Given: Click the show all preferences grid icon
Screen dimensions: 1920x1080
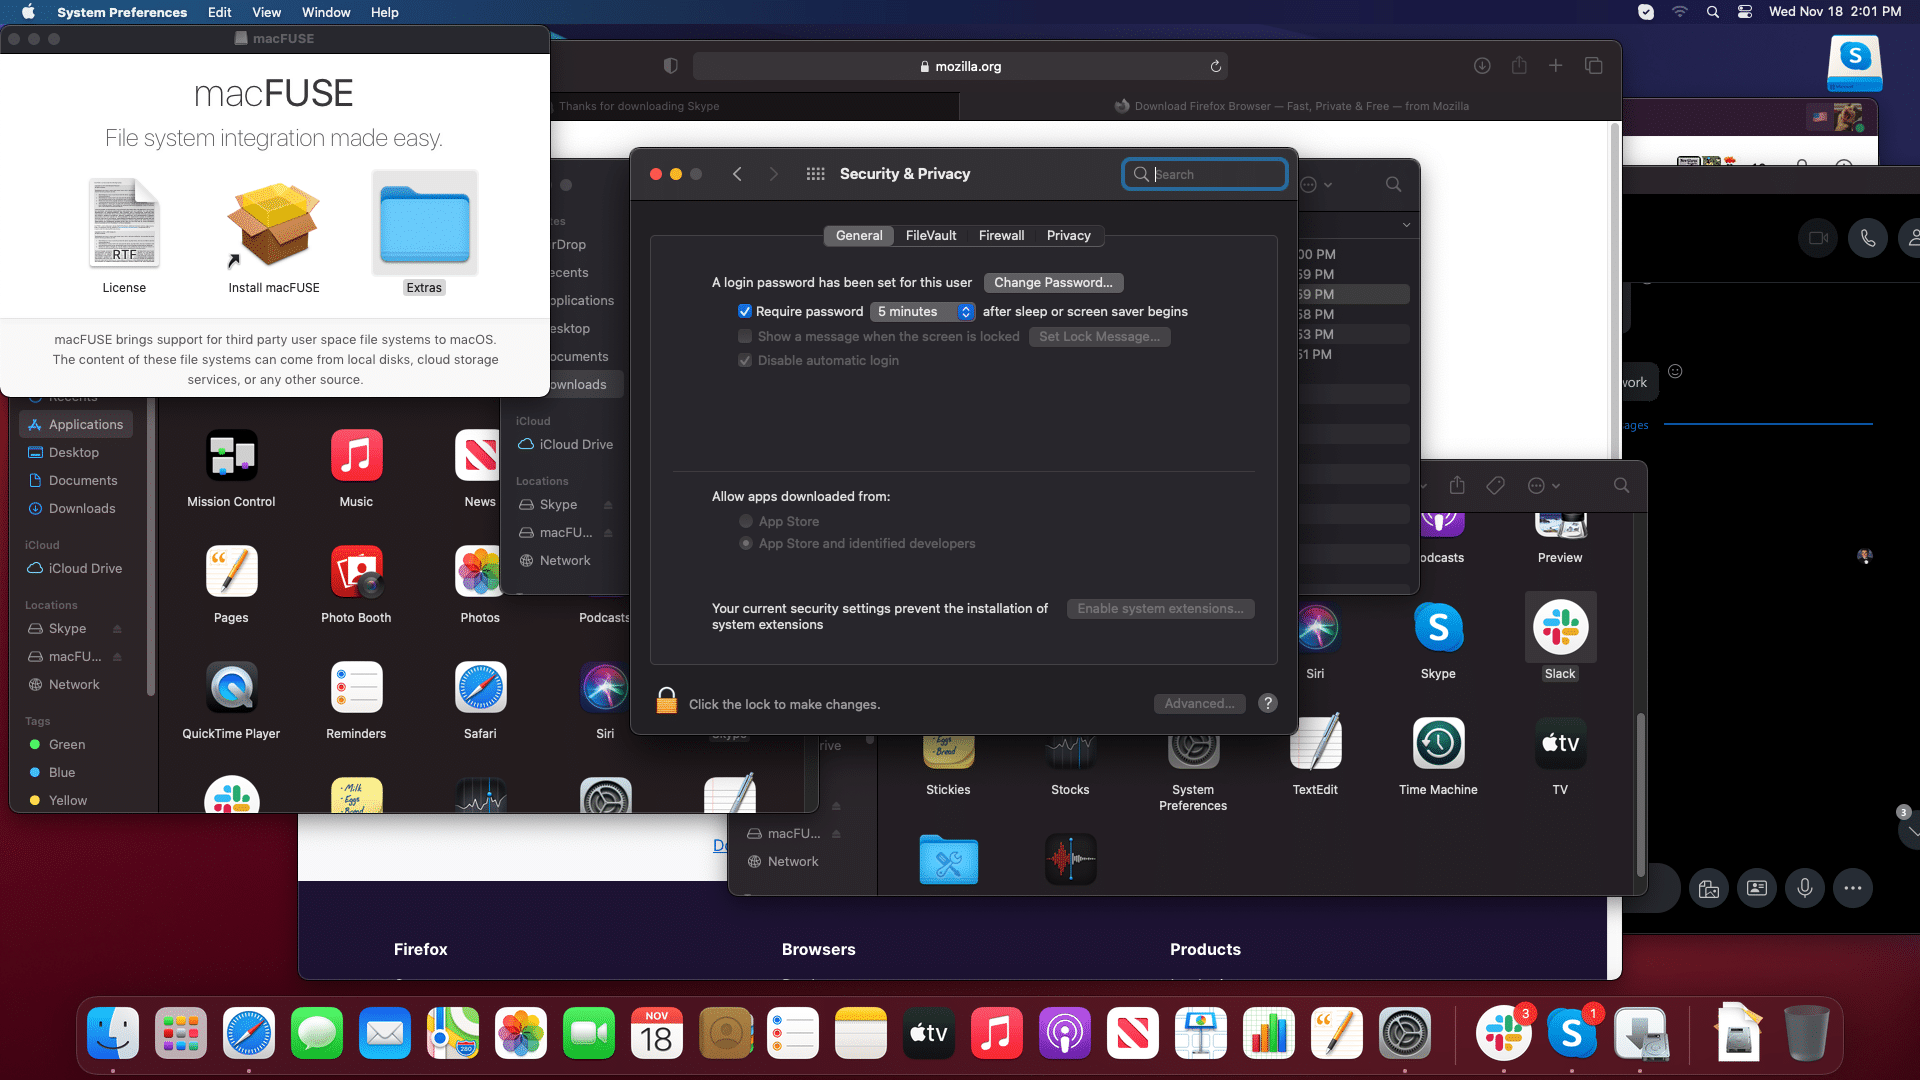Looking at the screenshot, I should click(815, 174).
